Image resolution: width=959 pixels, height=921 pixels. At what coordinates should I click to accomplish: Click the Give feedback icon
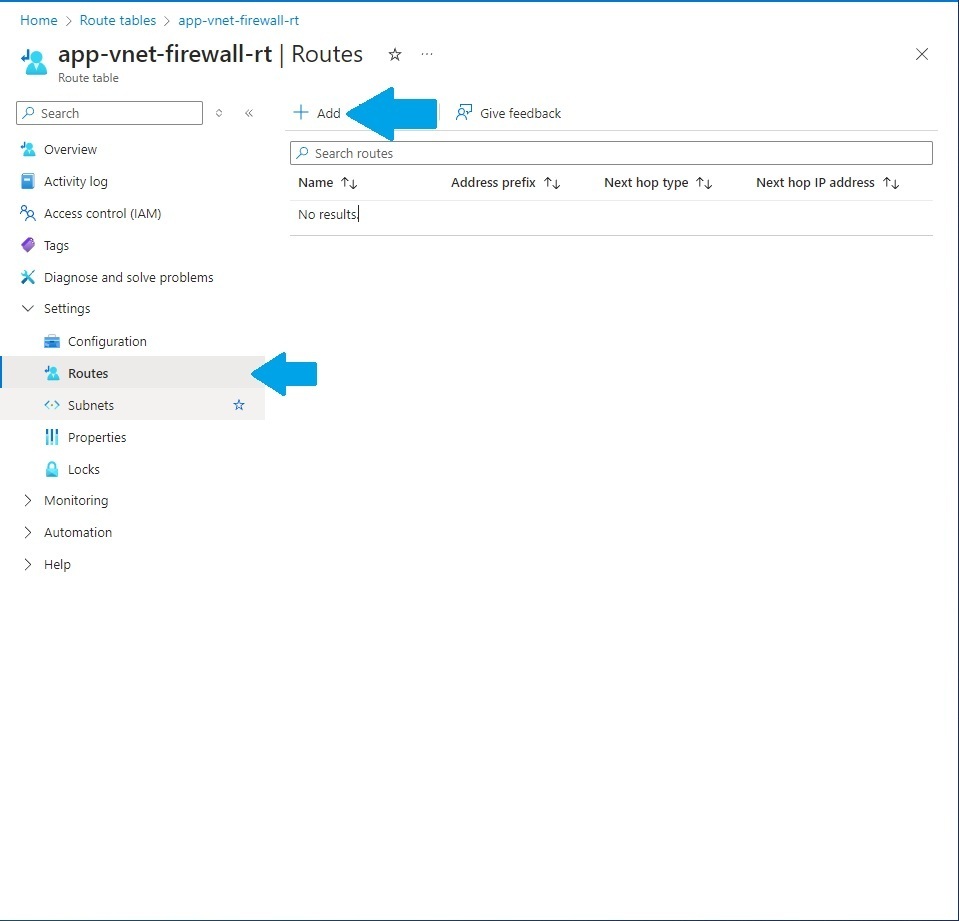tap(464, 113)
